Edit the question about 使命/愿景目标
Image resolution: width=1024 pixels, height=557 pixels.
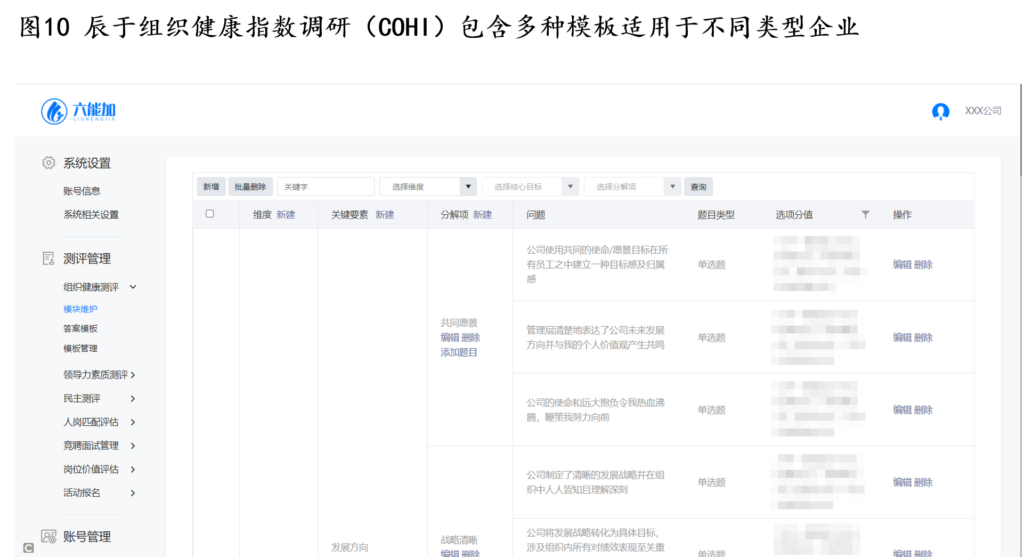902,264
